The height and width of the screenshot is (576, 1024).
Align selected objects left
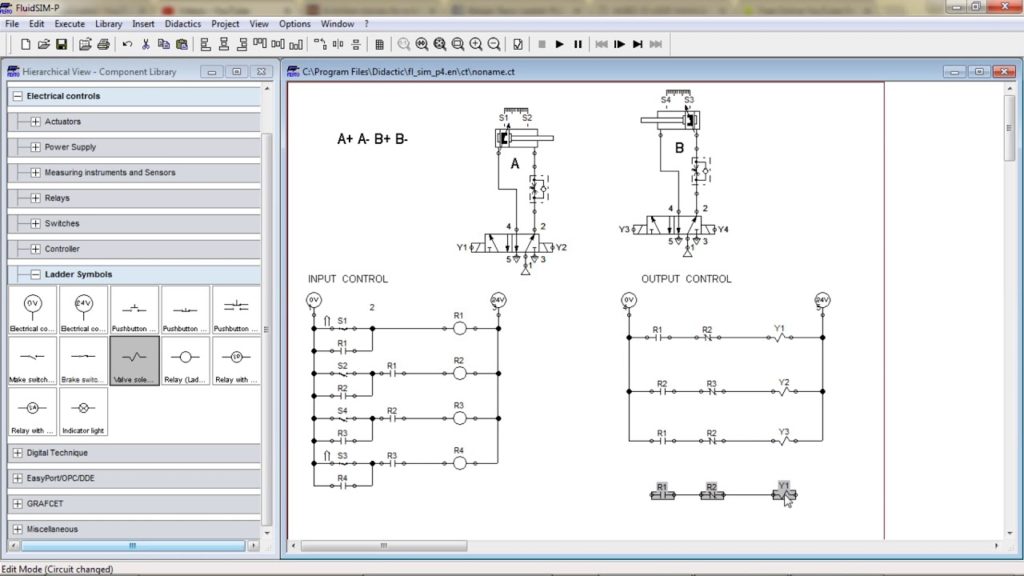206,44
